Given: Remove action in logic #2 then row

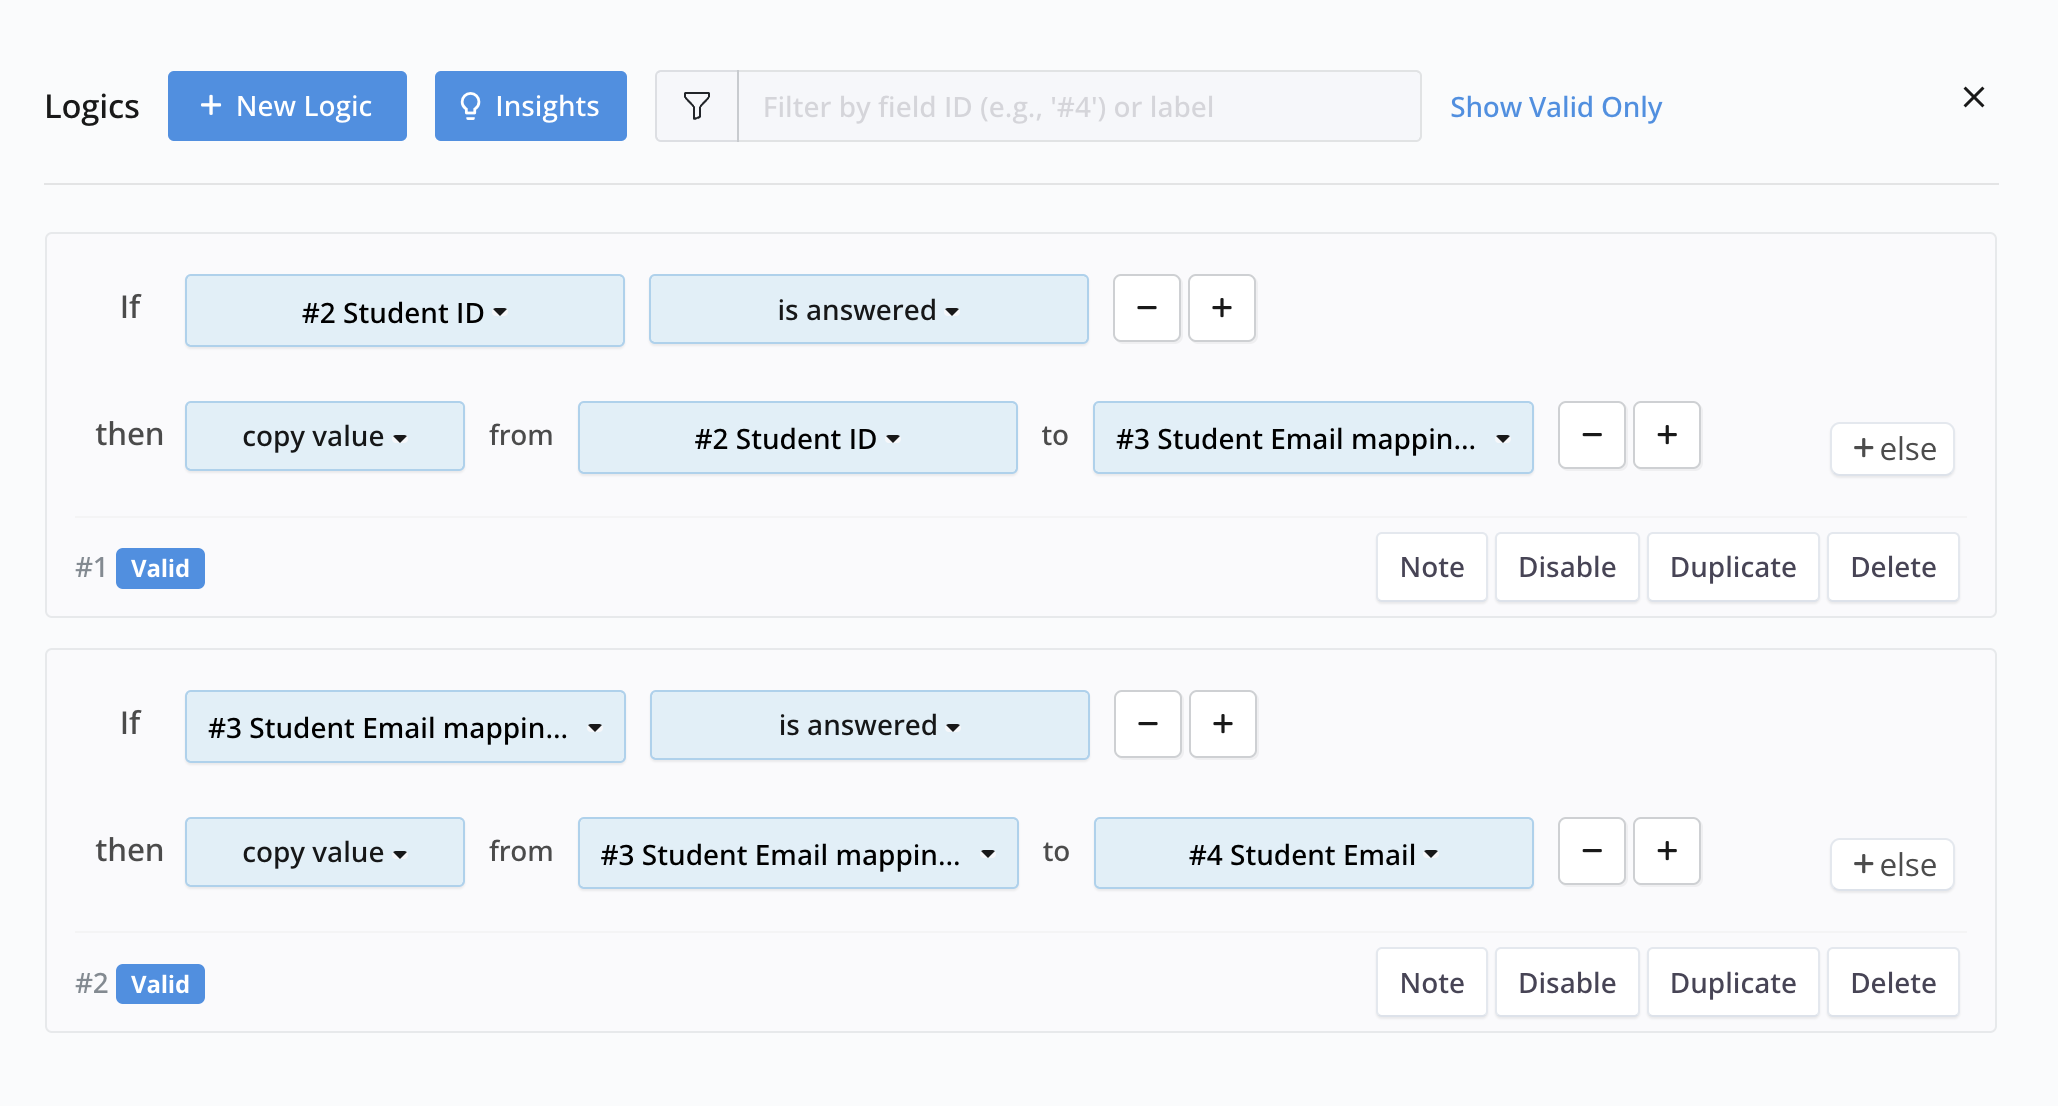Looking at the screenshot, I should pos(1591,851).
